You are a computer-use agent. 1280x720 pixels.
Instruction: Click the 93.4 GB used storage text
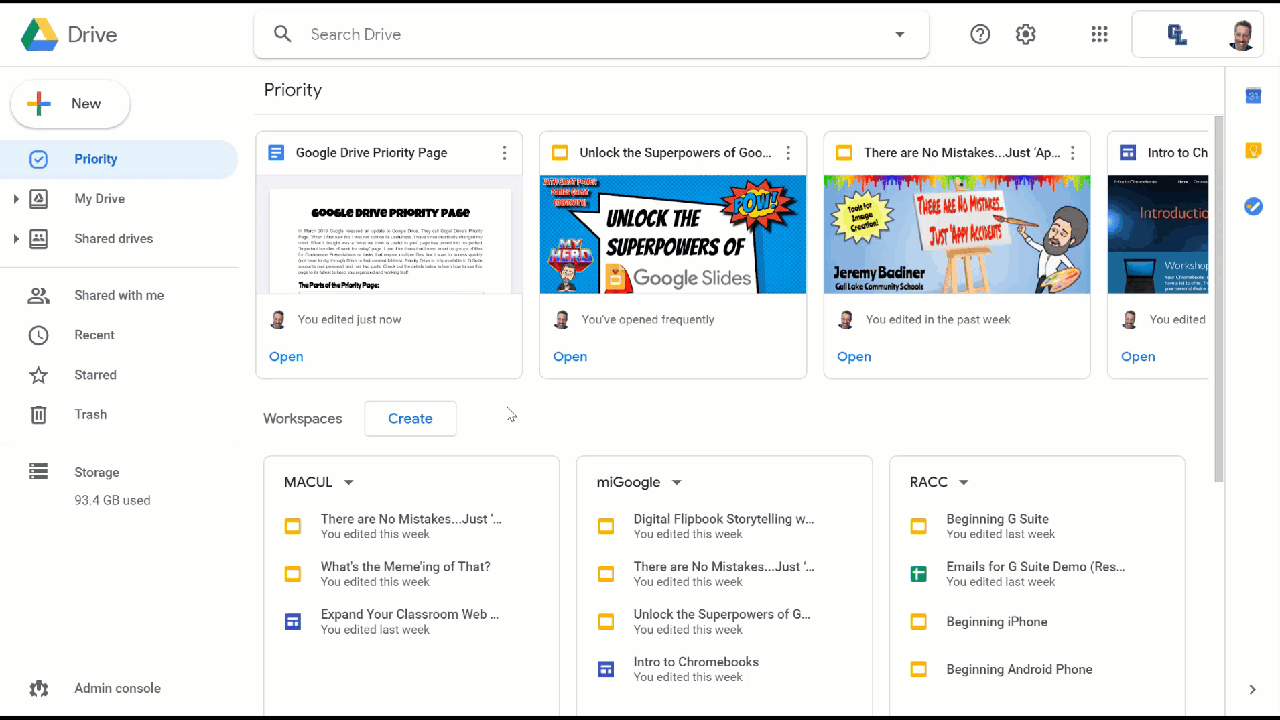pyautogui.click(x=112, y=500)
